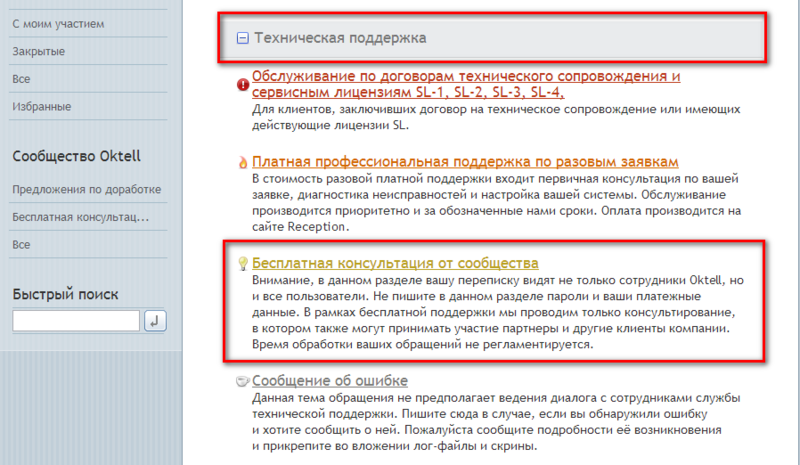Screen dimensions: 800x465
Task: Open Предложения по доработке in sidebar
Action: pyautogui.click(x=88, y=189)
